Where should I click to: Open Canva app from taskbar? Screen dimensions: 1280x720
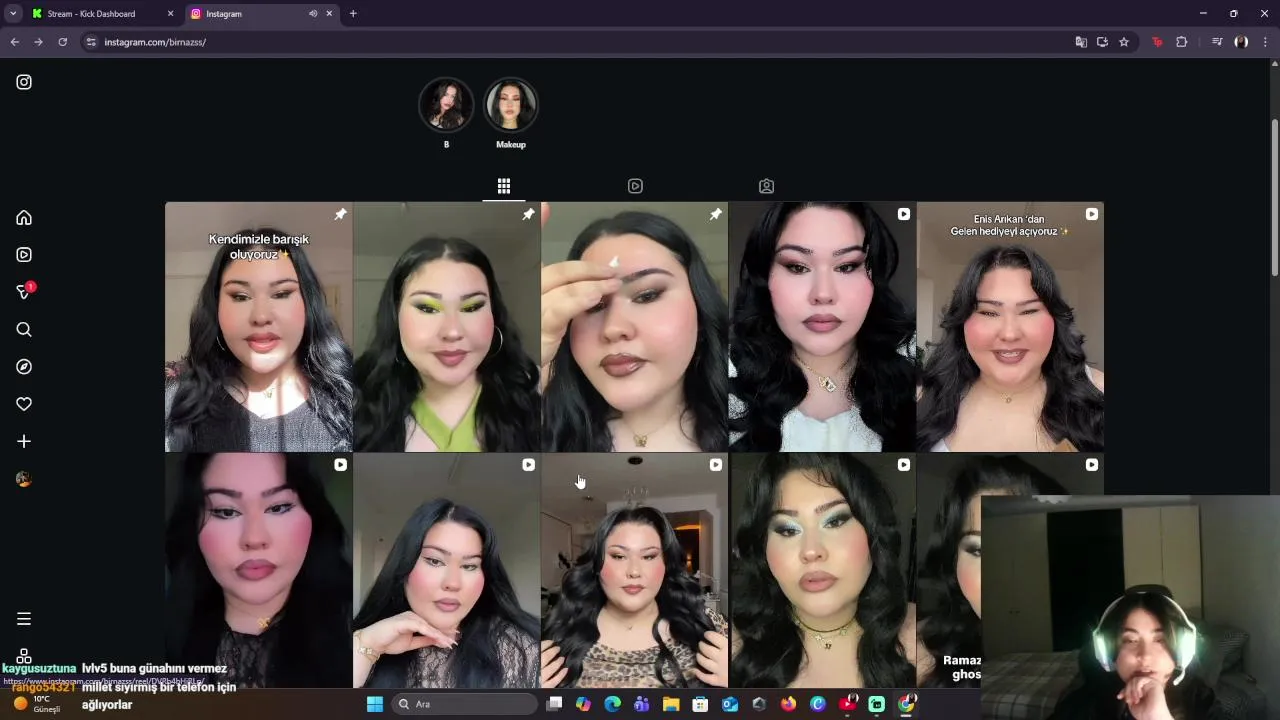[x=818, y=704]
